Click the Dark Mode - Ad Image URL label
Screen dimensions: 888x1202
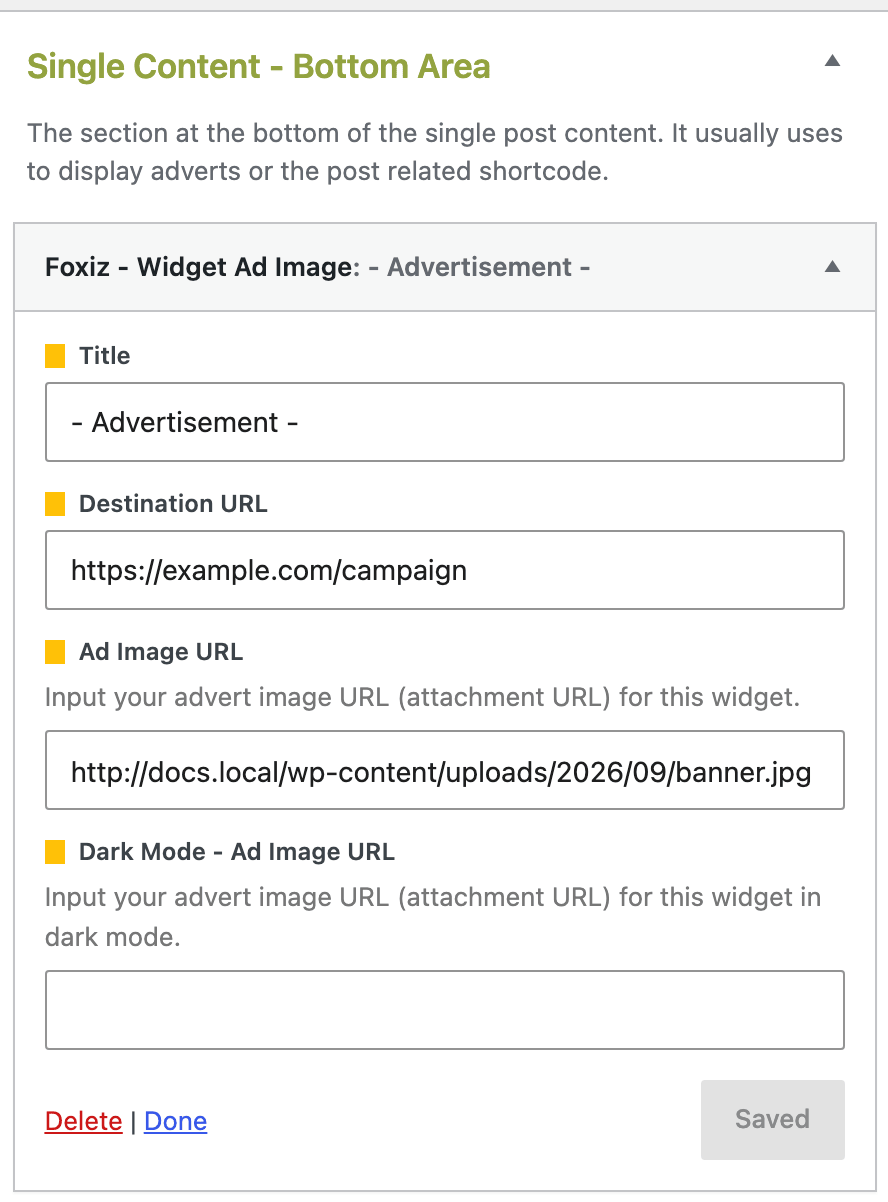237,852
